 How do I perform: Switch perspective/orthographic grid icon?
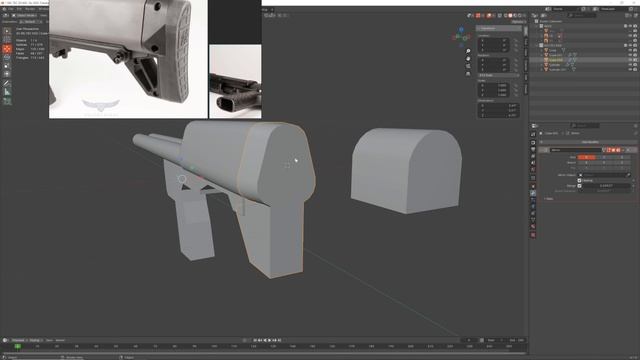(468, 74)
